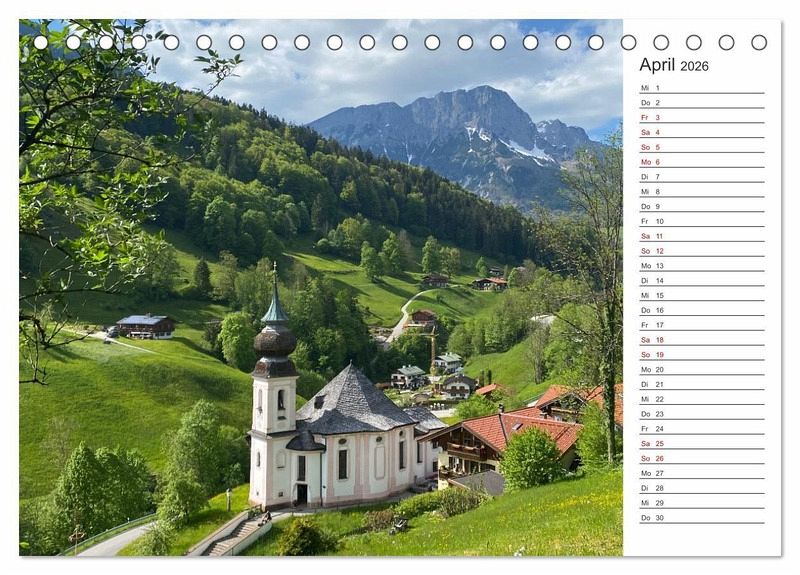This screenshot has height=575, width=800.
Task: Select the Sa 25 Saturday row
Action: click(x=700, y=443)
